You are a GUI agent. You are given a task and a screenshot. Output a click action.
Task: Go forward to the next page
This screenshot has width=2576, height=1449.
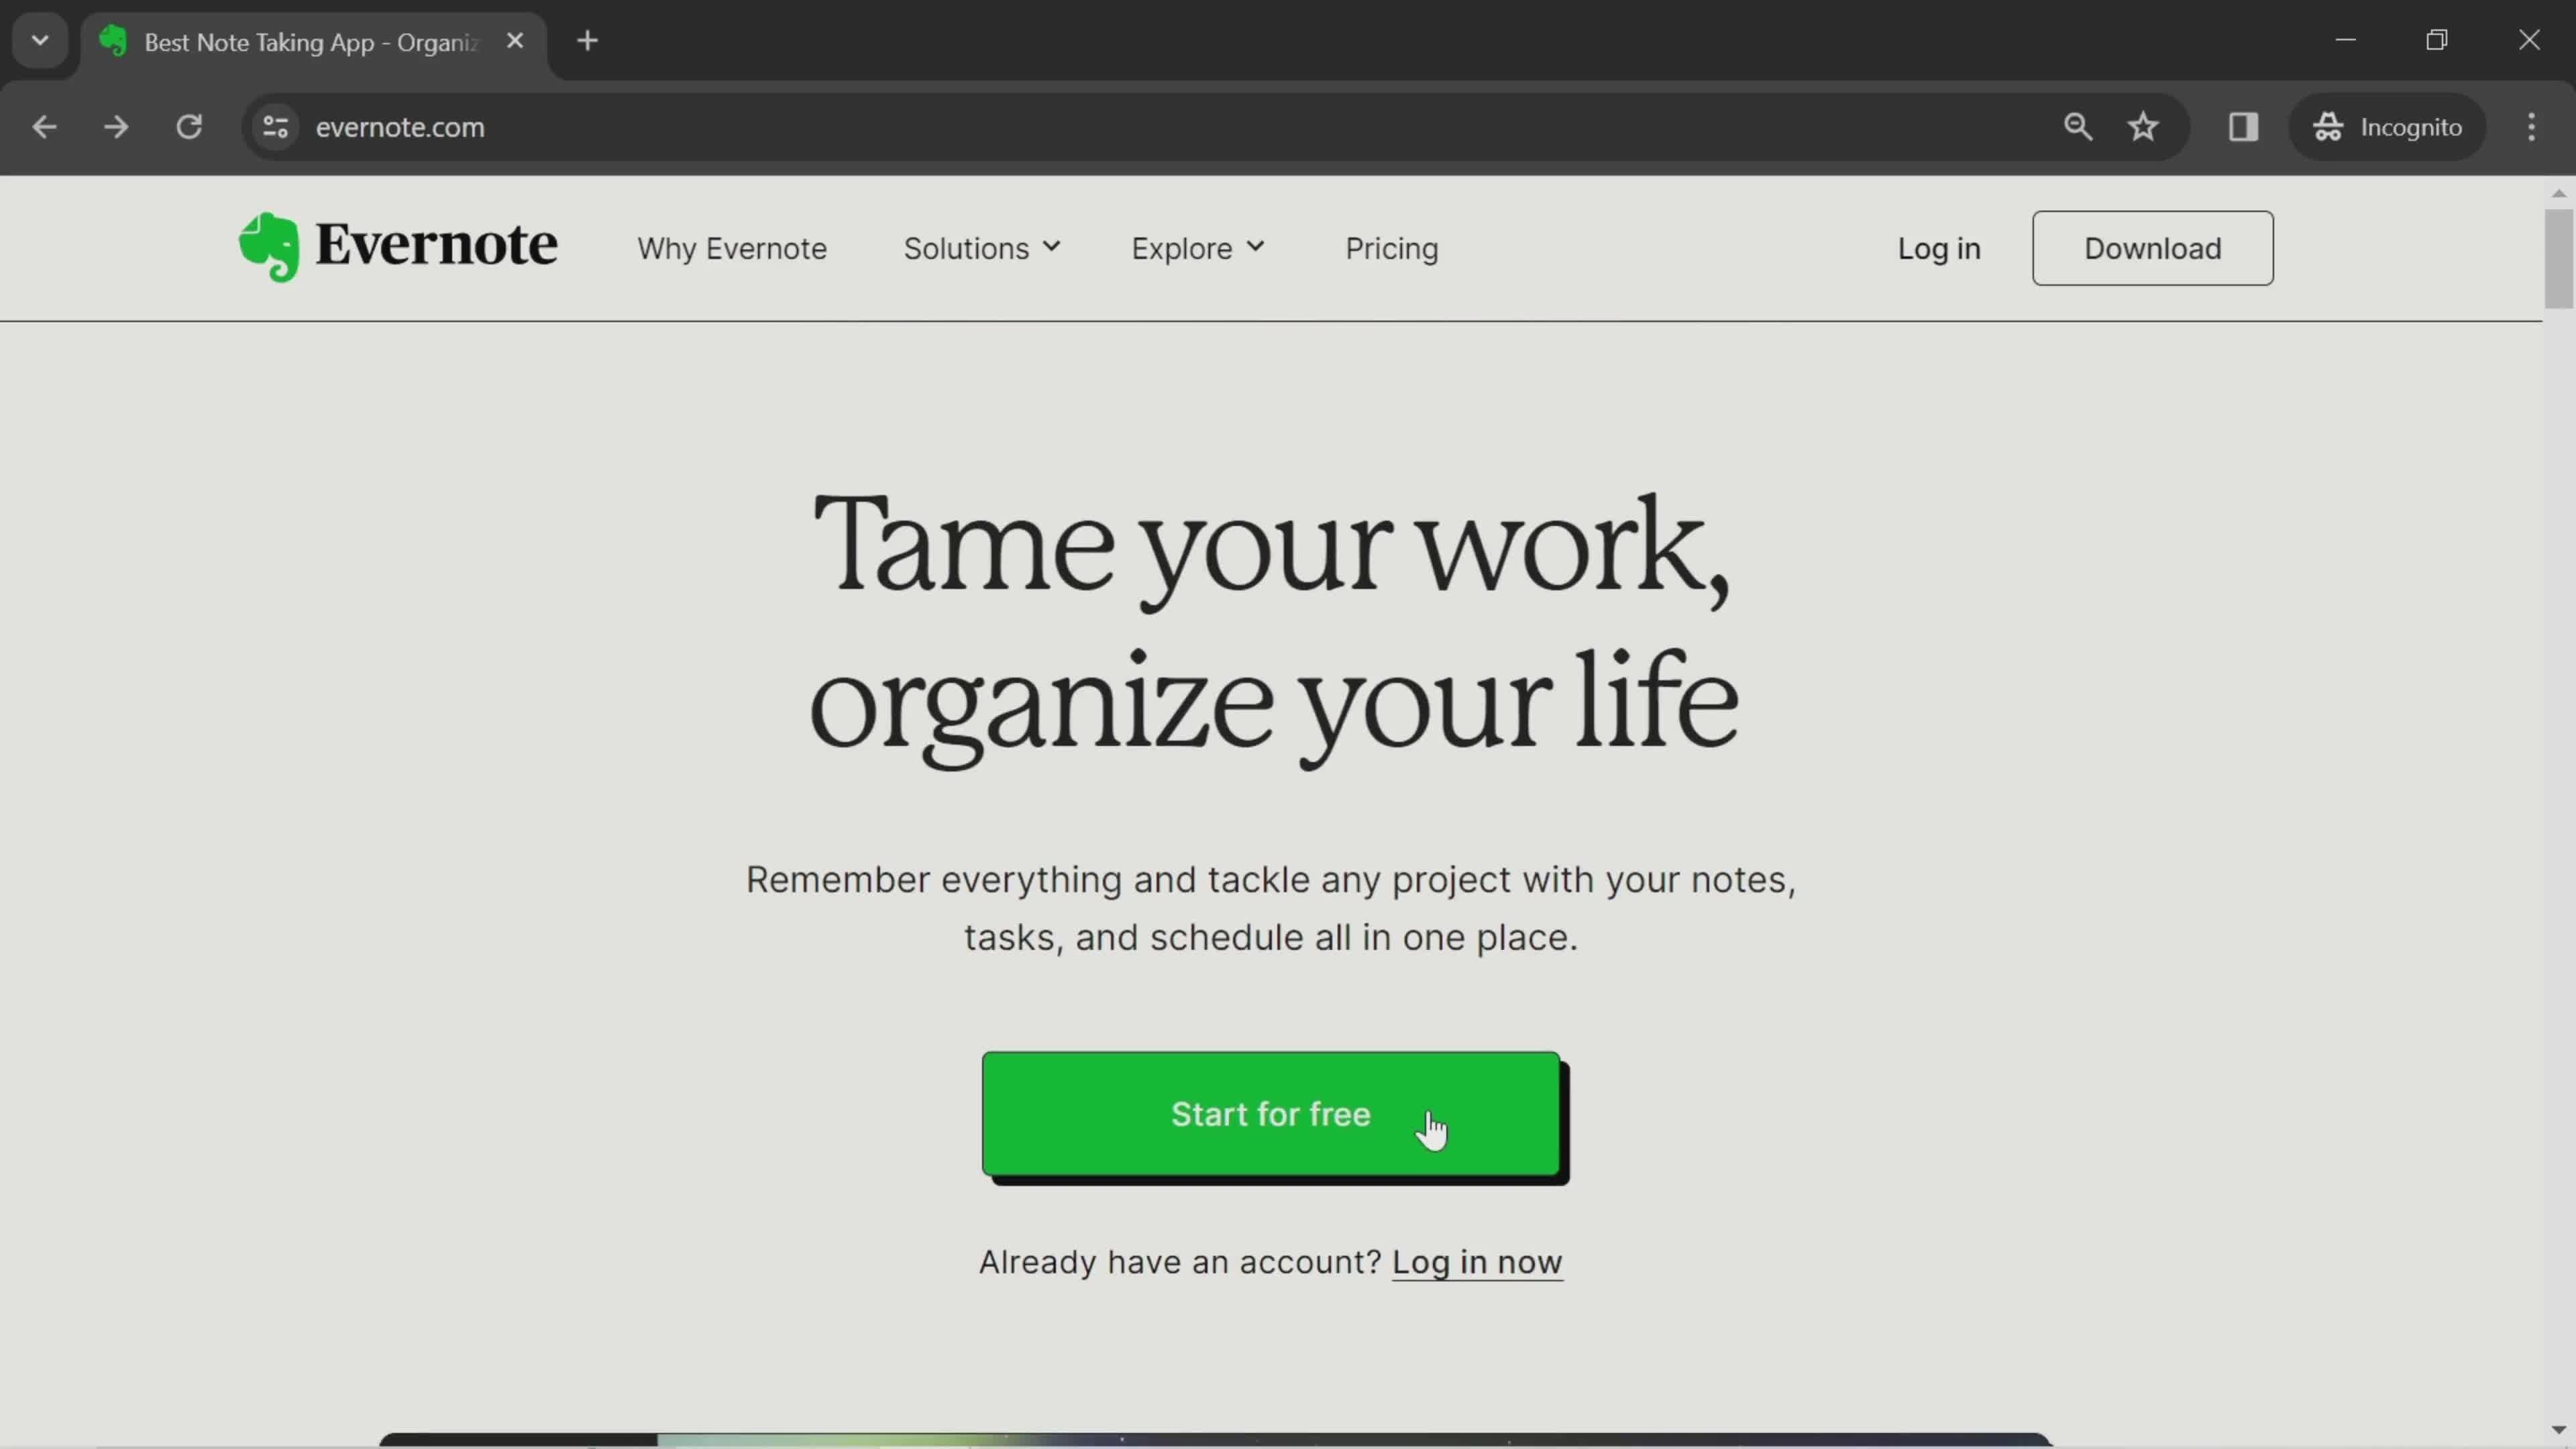click(x=116, y=127)
